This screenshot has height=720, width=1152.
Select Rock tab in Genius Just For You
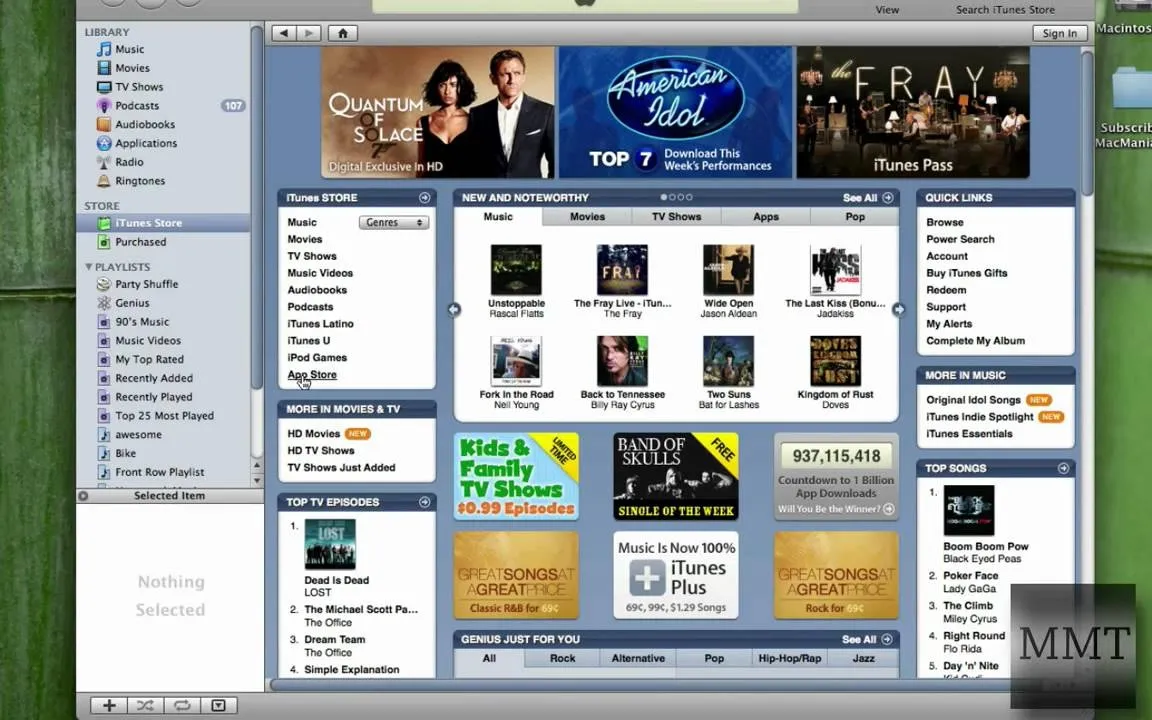pos(563,658)
